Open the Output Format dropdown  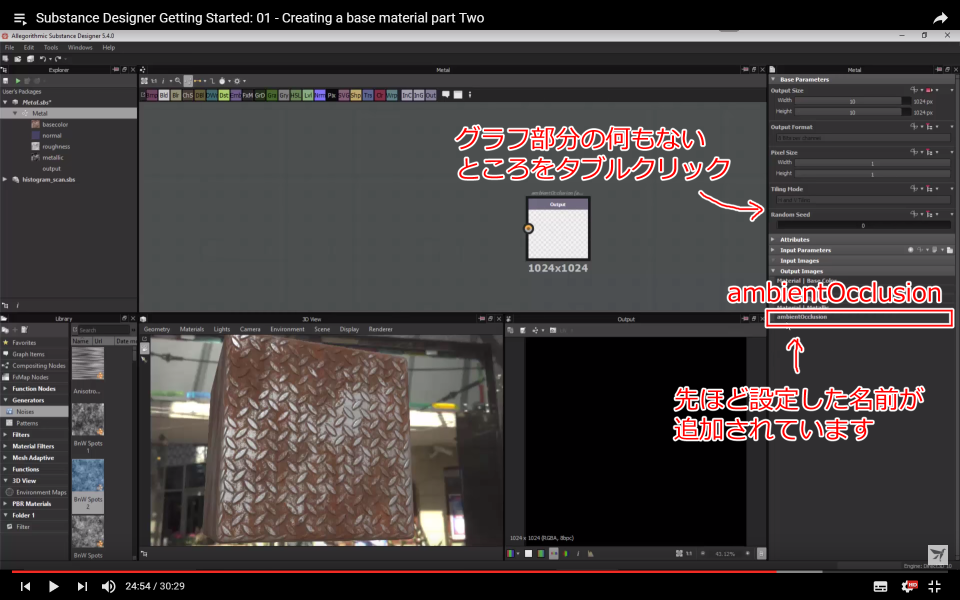(x=863, y=138)
